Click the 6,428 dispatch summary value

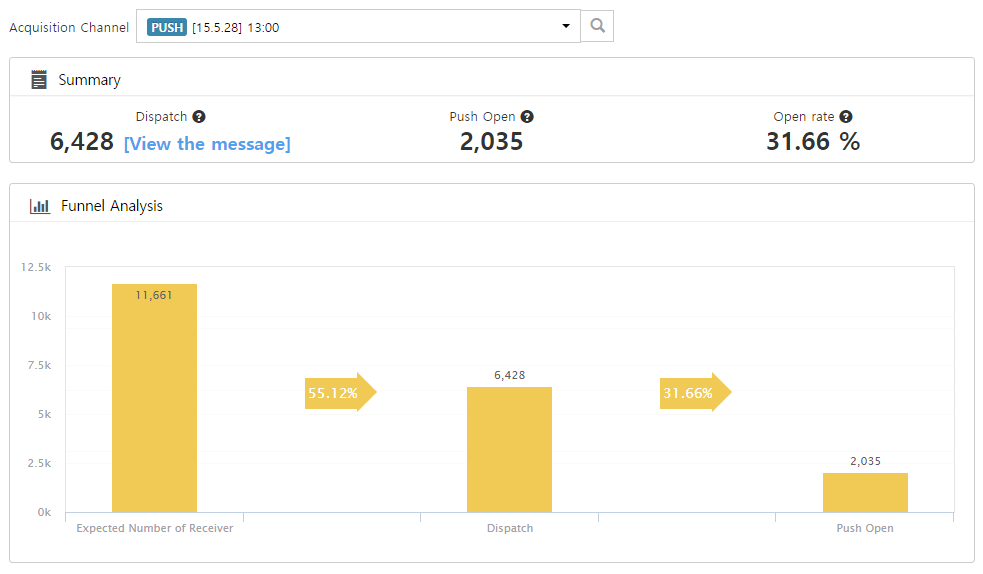(82, 142)
